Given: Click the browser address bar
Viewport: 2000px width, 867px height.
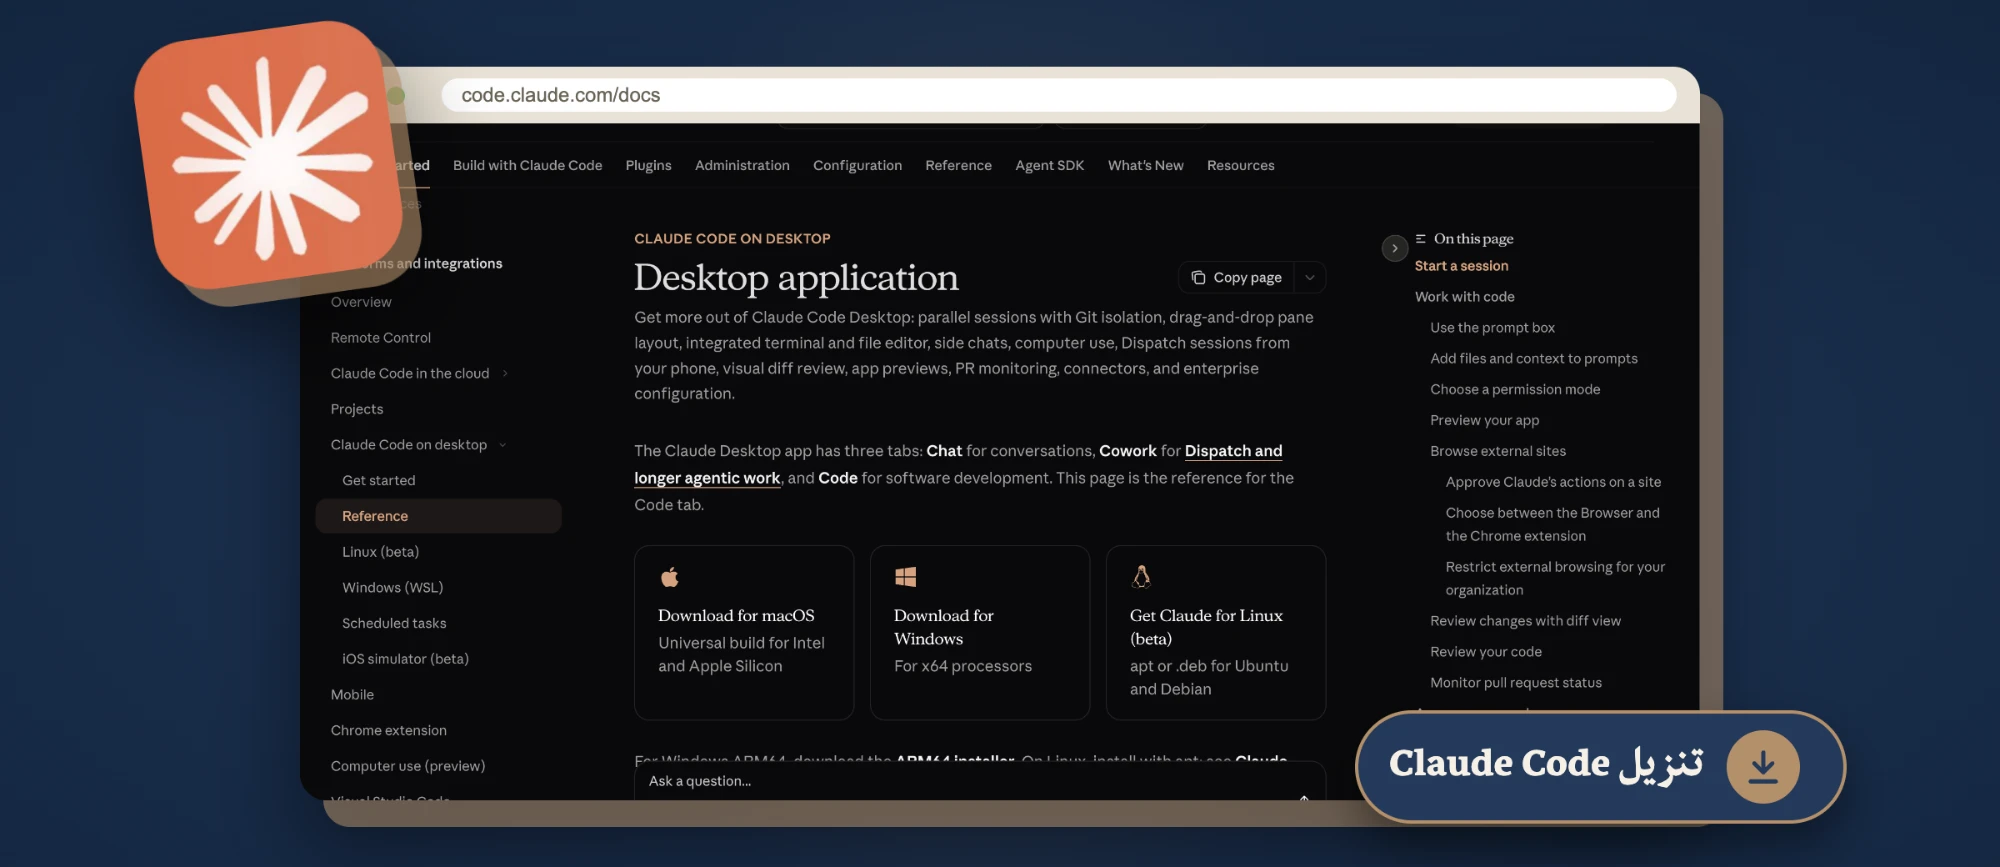Looking at the screenshot, I should click(1058, 95).
